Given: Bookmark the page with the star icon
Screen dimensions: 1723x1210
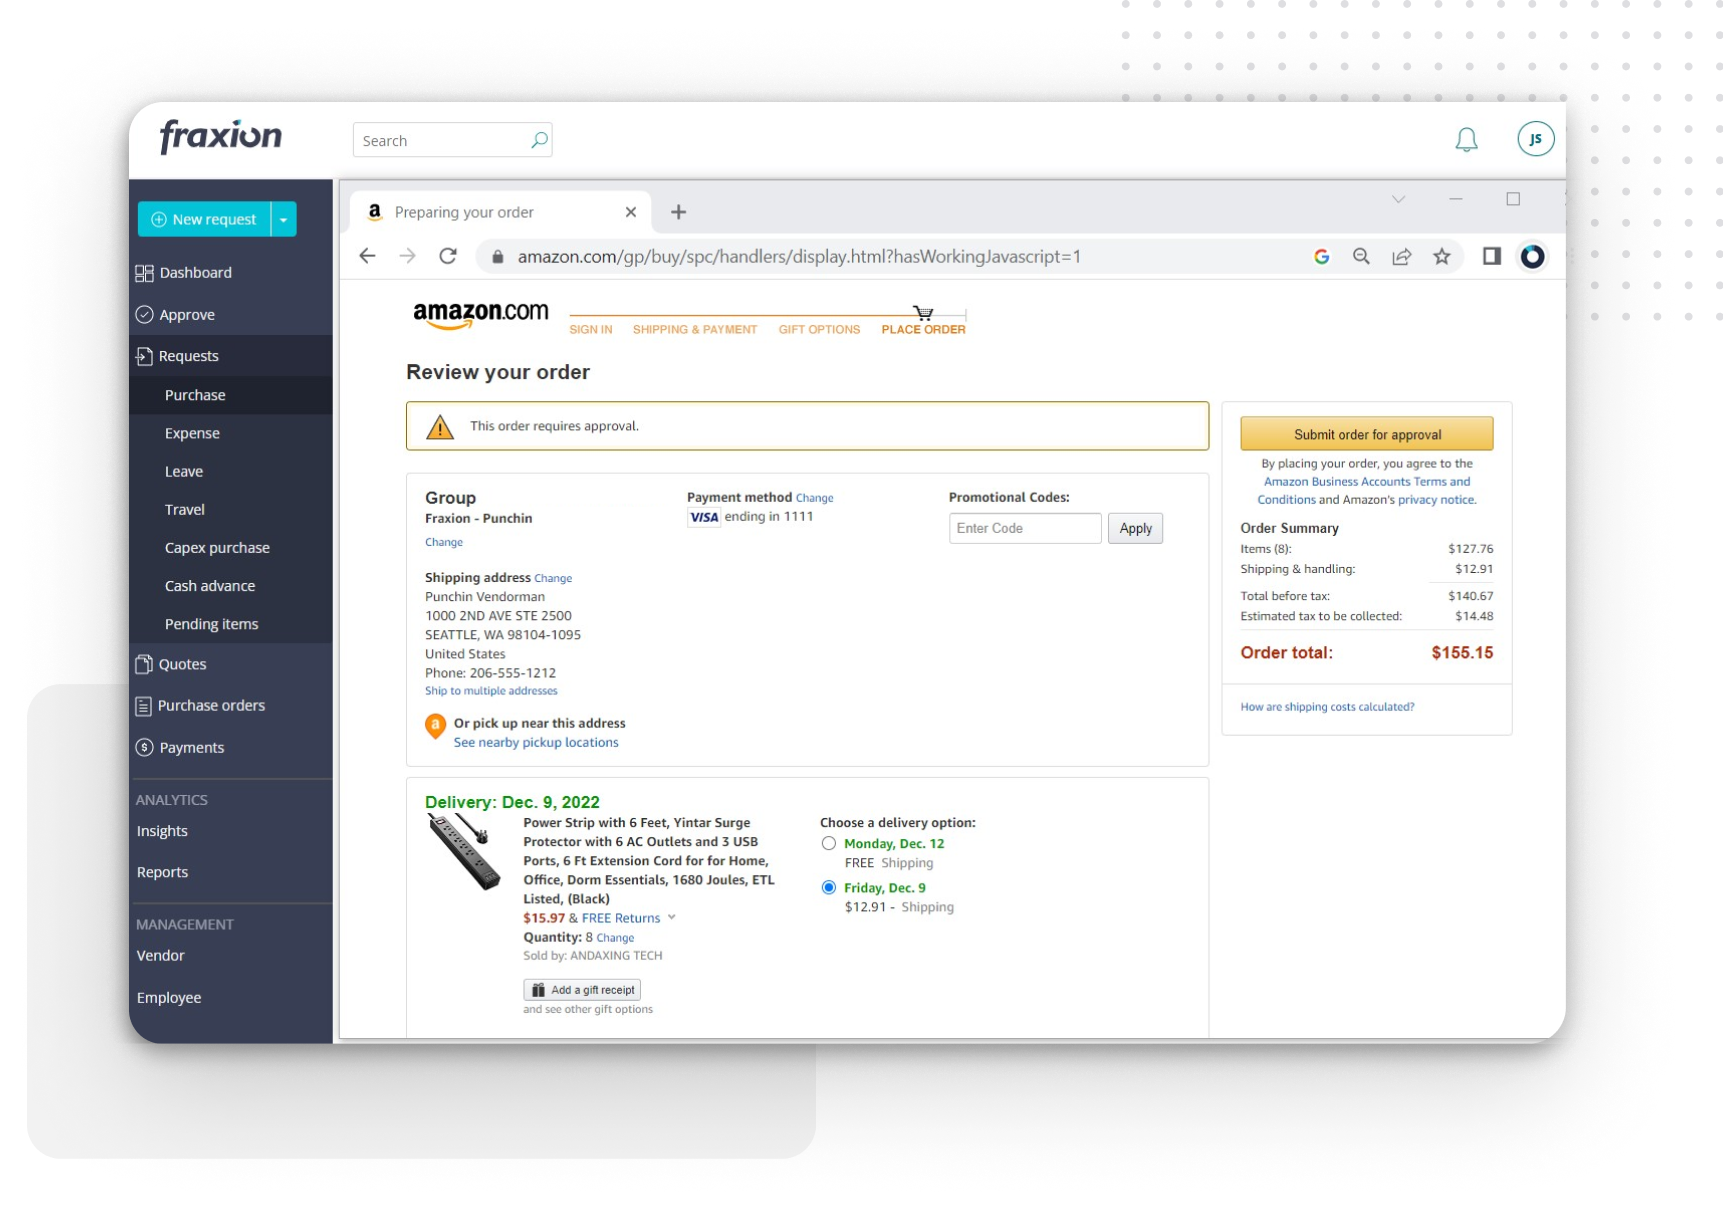Looking at the screenshot, I should coord(1441,257).
